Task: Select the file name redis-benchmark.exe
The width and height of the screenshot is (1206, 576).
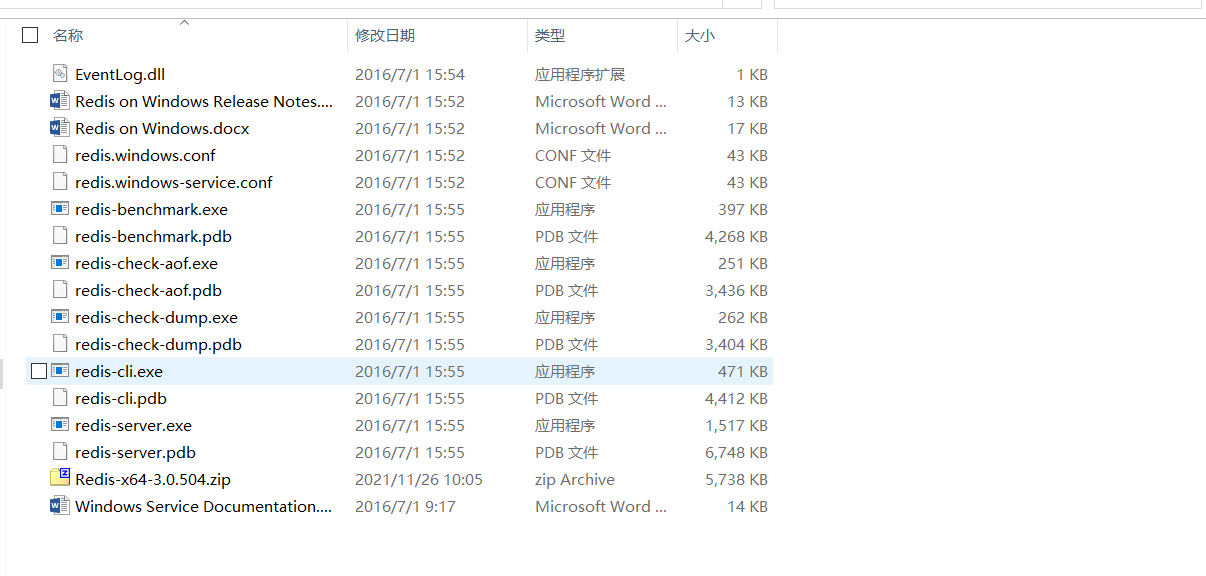Action: (x=151, y=209)
